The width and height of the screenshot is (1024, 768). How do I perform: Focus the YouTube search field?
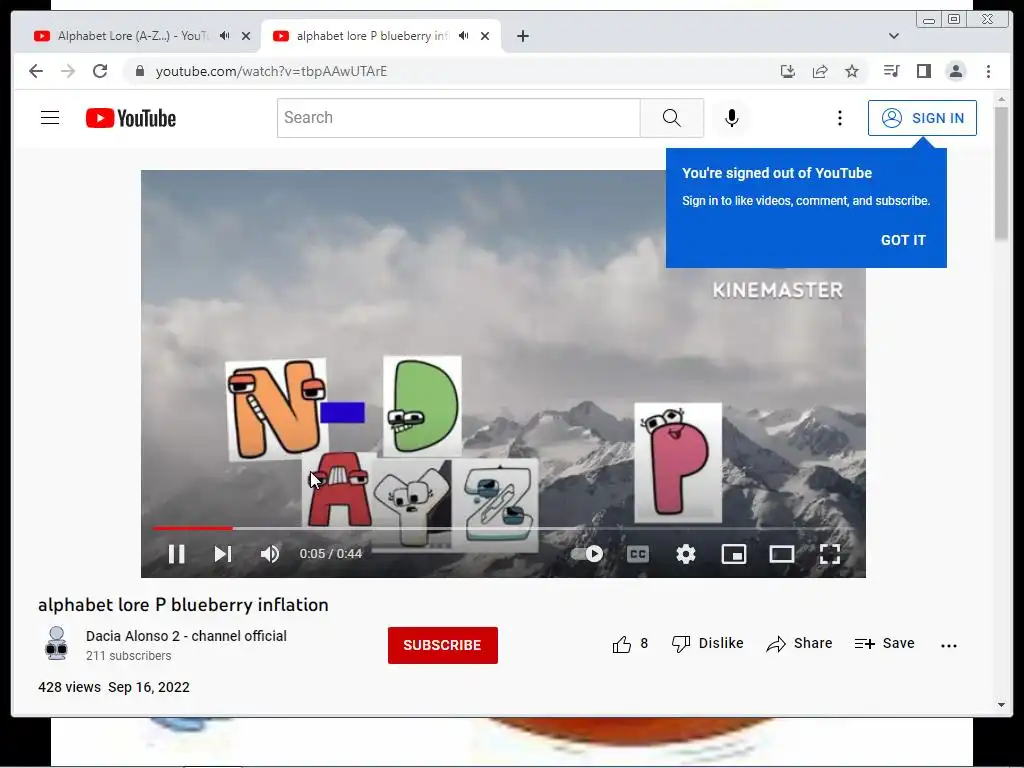coord(458,118)
